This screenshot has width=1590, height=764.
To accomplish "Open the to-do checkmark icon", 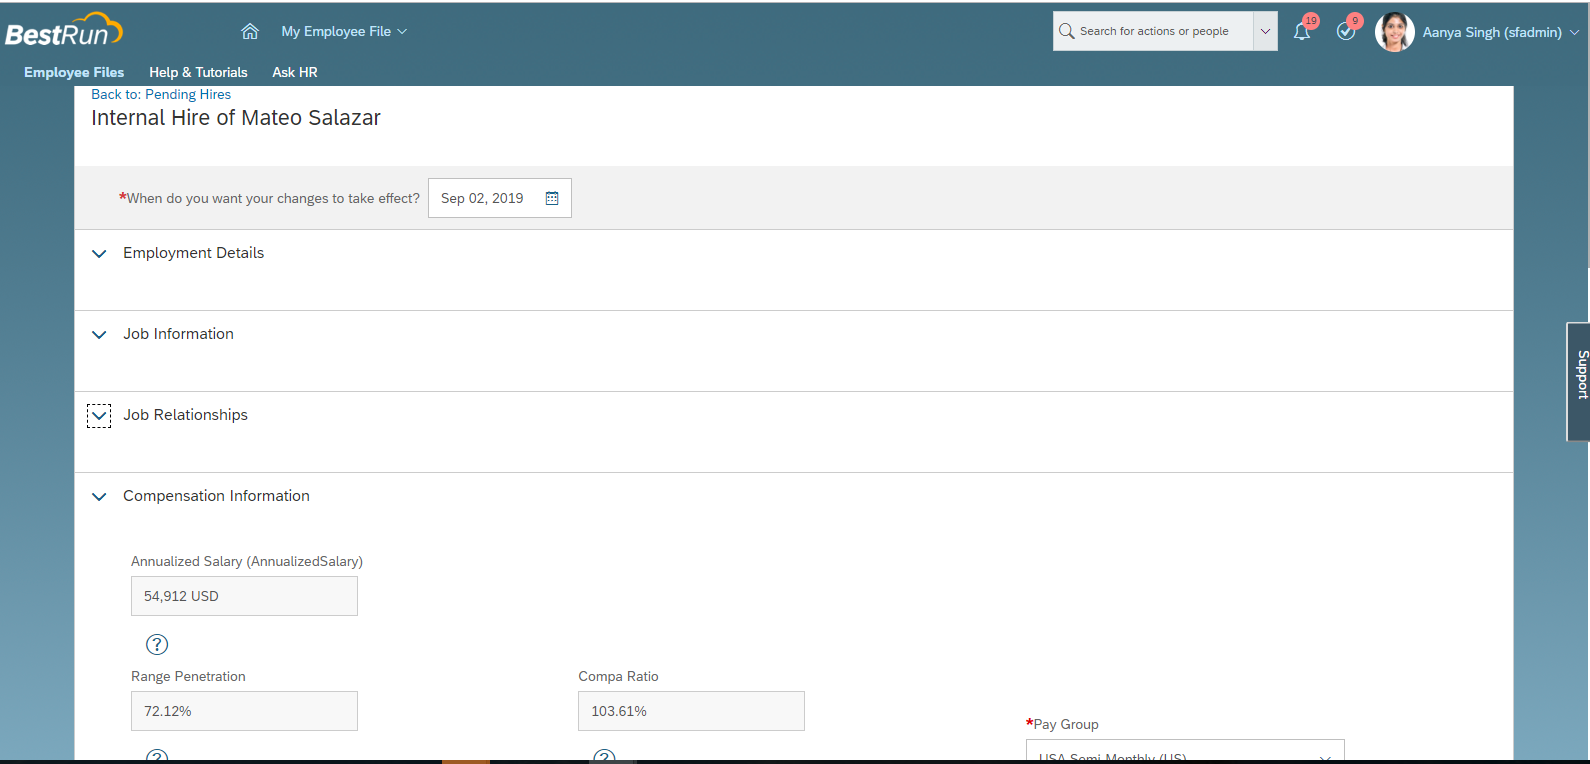I will click(x=1346, y=31).
